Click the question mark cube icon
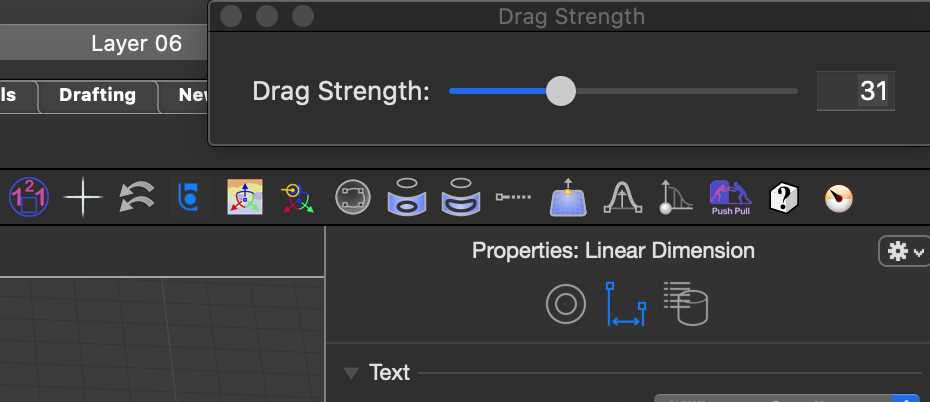Image resolution: width=930 pixels, height=402 pixels. tap(784, 197)
